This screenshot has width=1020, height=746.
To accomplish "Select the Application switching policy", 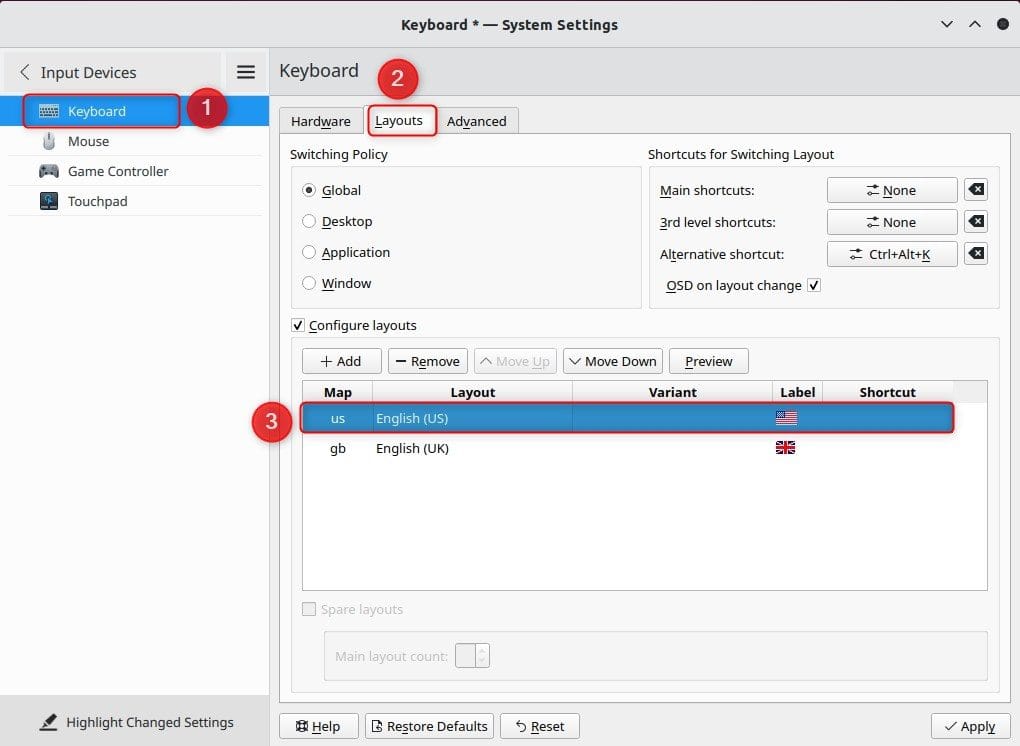I will 309,252.
